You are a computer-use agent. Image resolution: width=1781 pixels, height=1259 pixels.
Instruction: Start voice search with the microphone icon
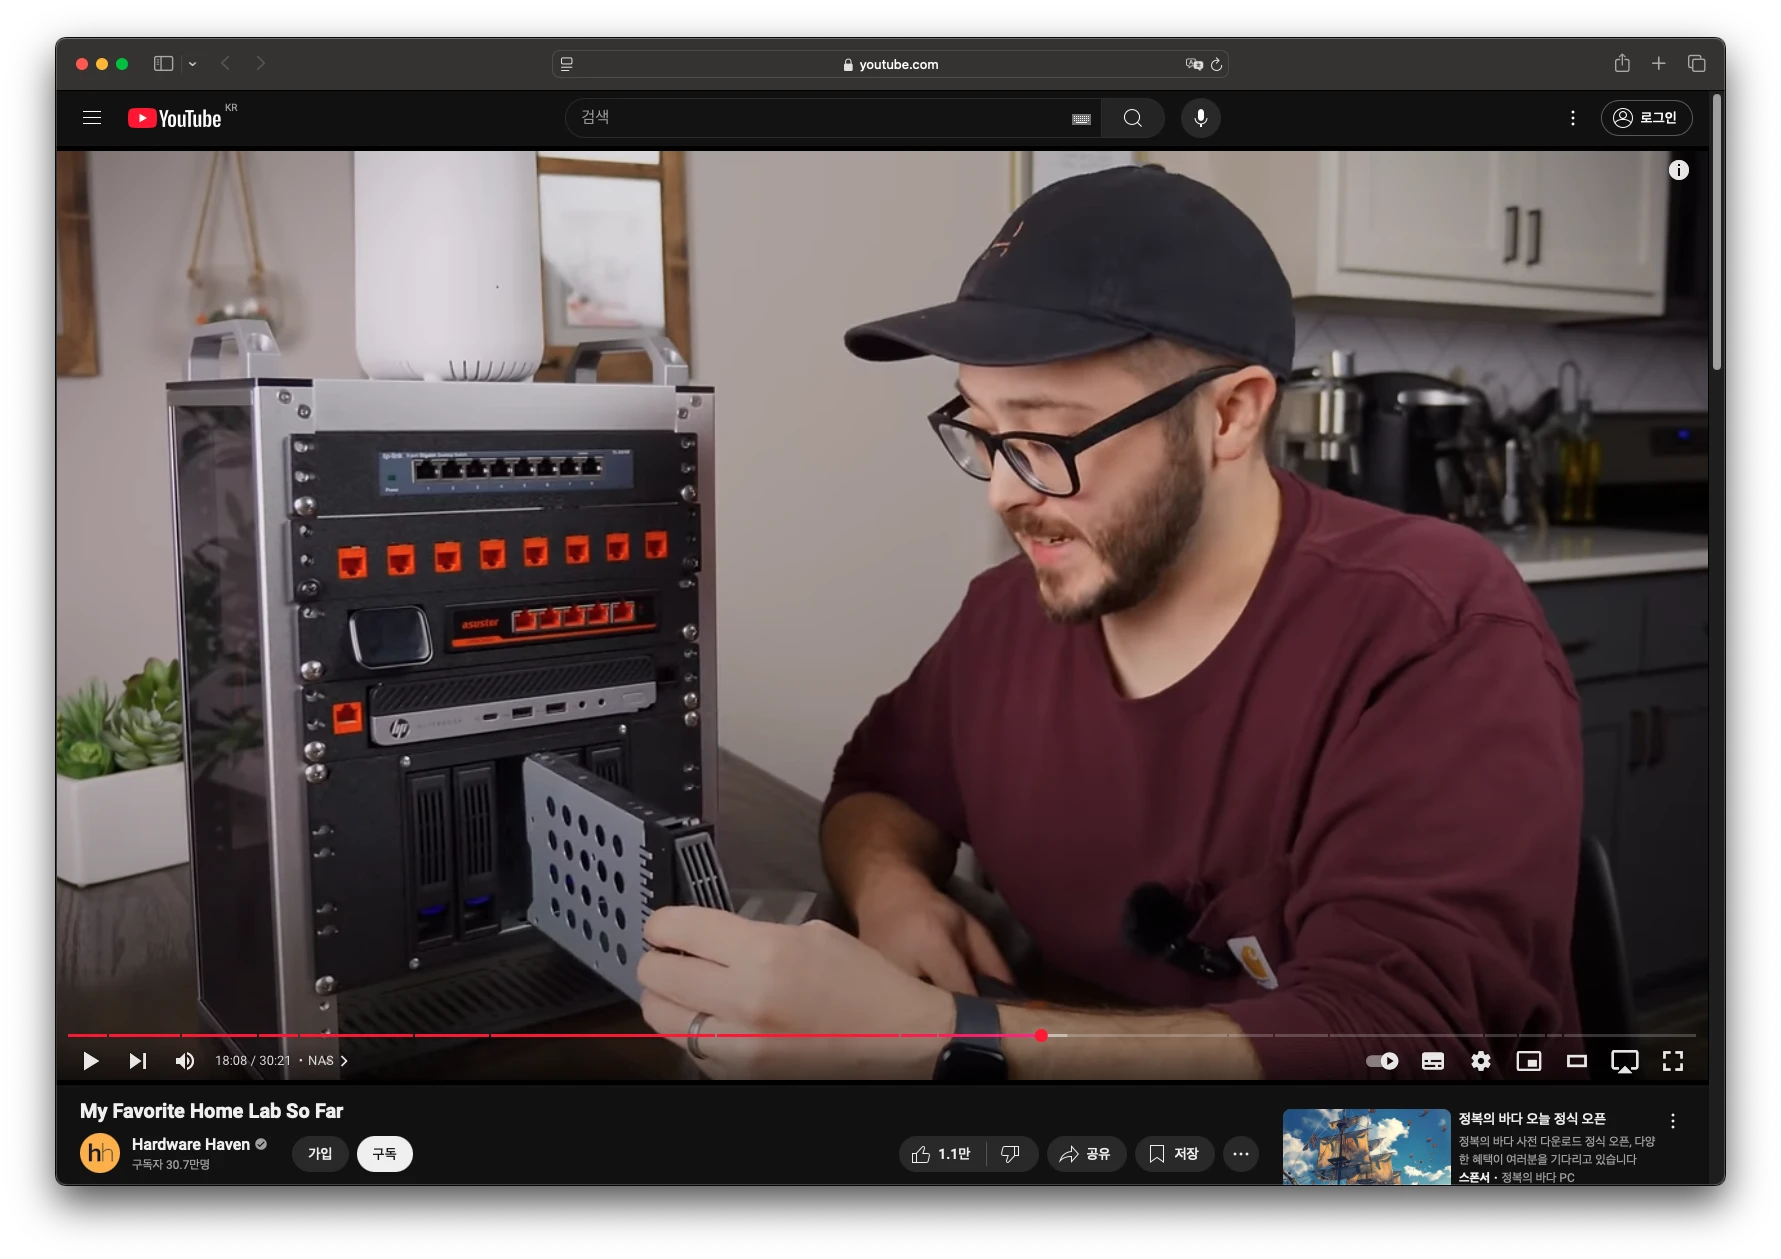(x=1201, y=117)
